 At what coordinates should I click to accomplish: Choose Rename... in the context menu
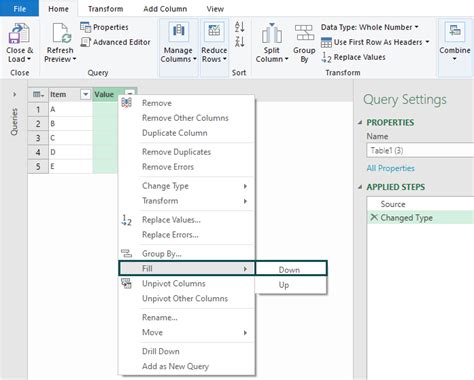(160, 318)
